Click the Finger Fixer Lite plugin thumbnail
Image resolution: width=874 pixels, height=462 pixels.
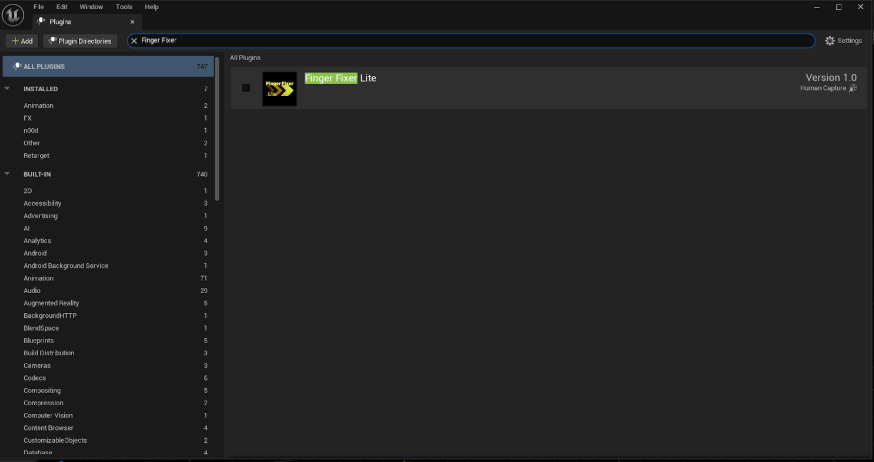coord(280,89)
